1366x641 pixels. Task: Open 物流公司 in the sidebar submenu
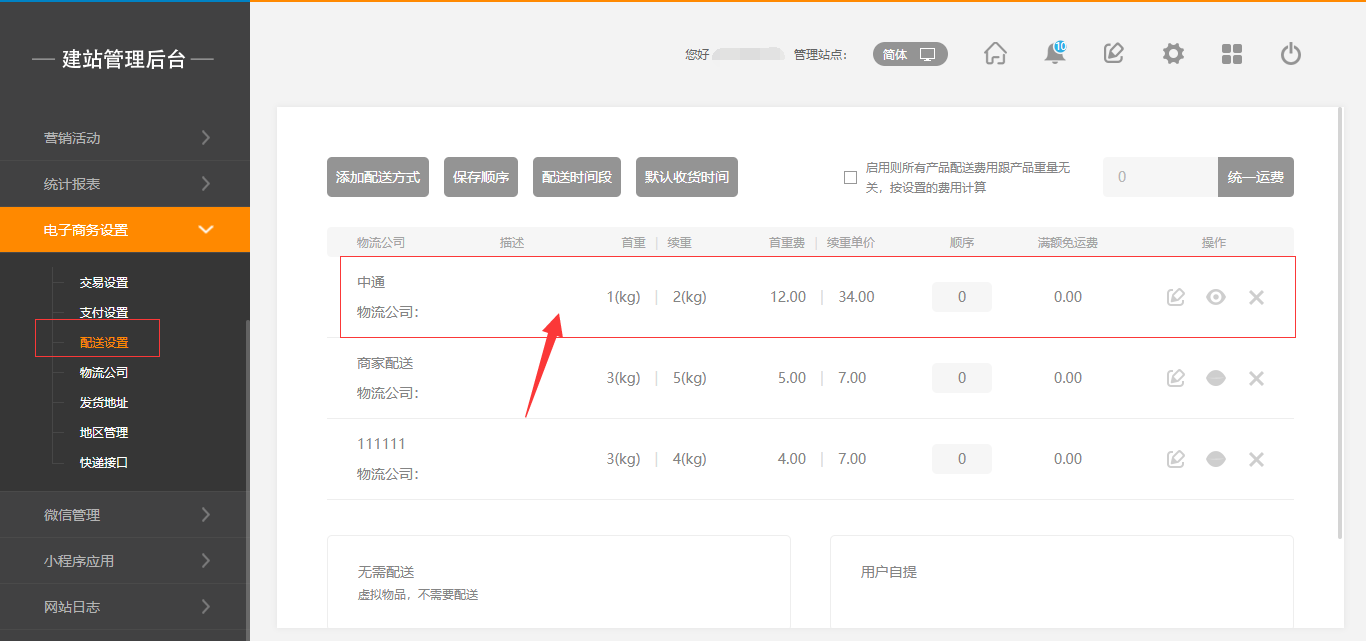coord(104,373)
